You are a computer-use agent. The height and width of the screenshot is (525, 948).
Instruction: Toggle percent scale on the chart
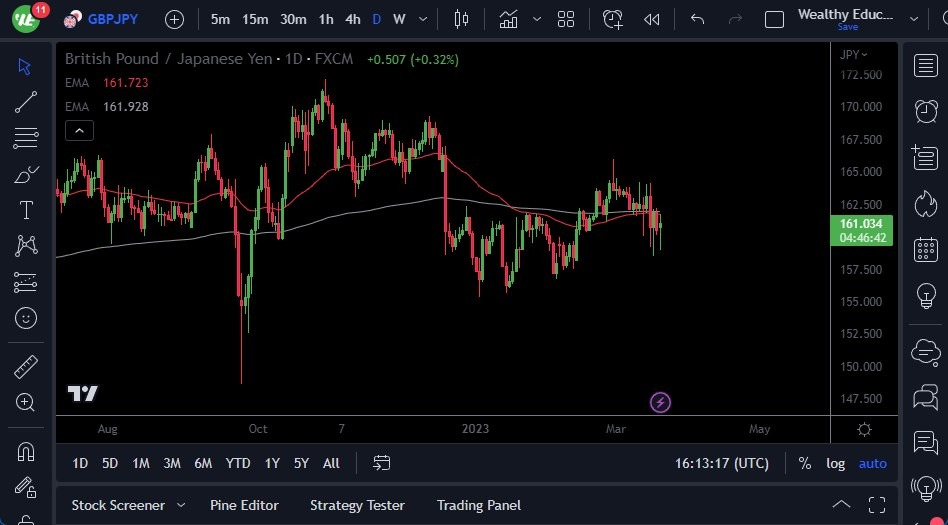pos(805,463)
